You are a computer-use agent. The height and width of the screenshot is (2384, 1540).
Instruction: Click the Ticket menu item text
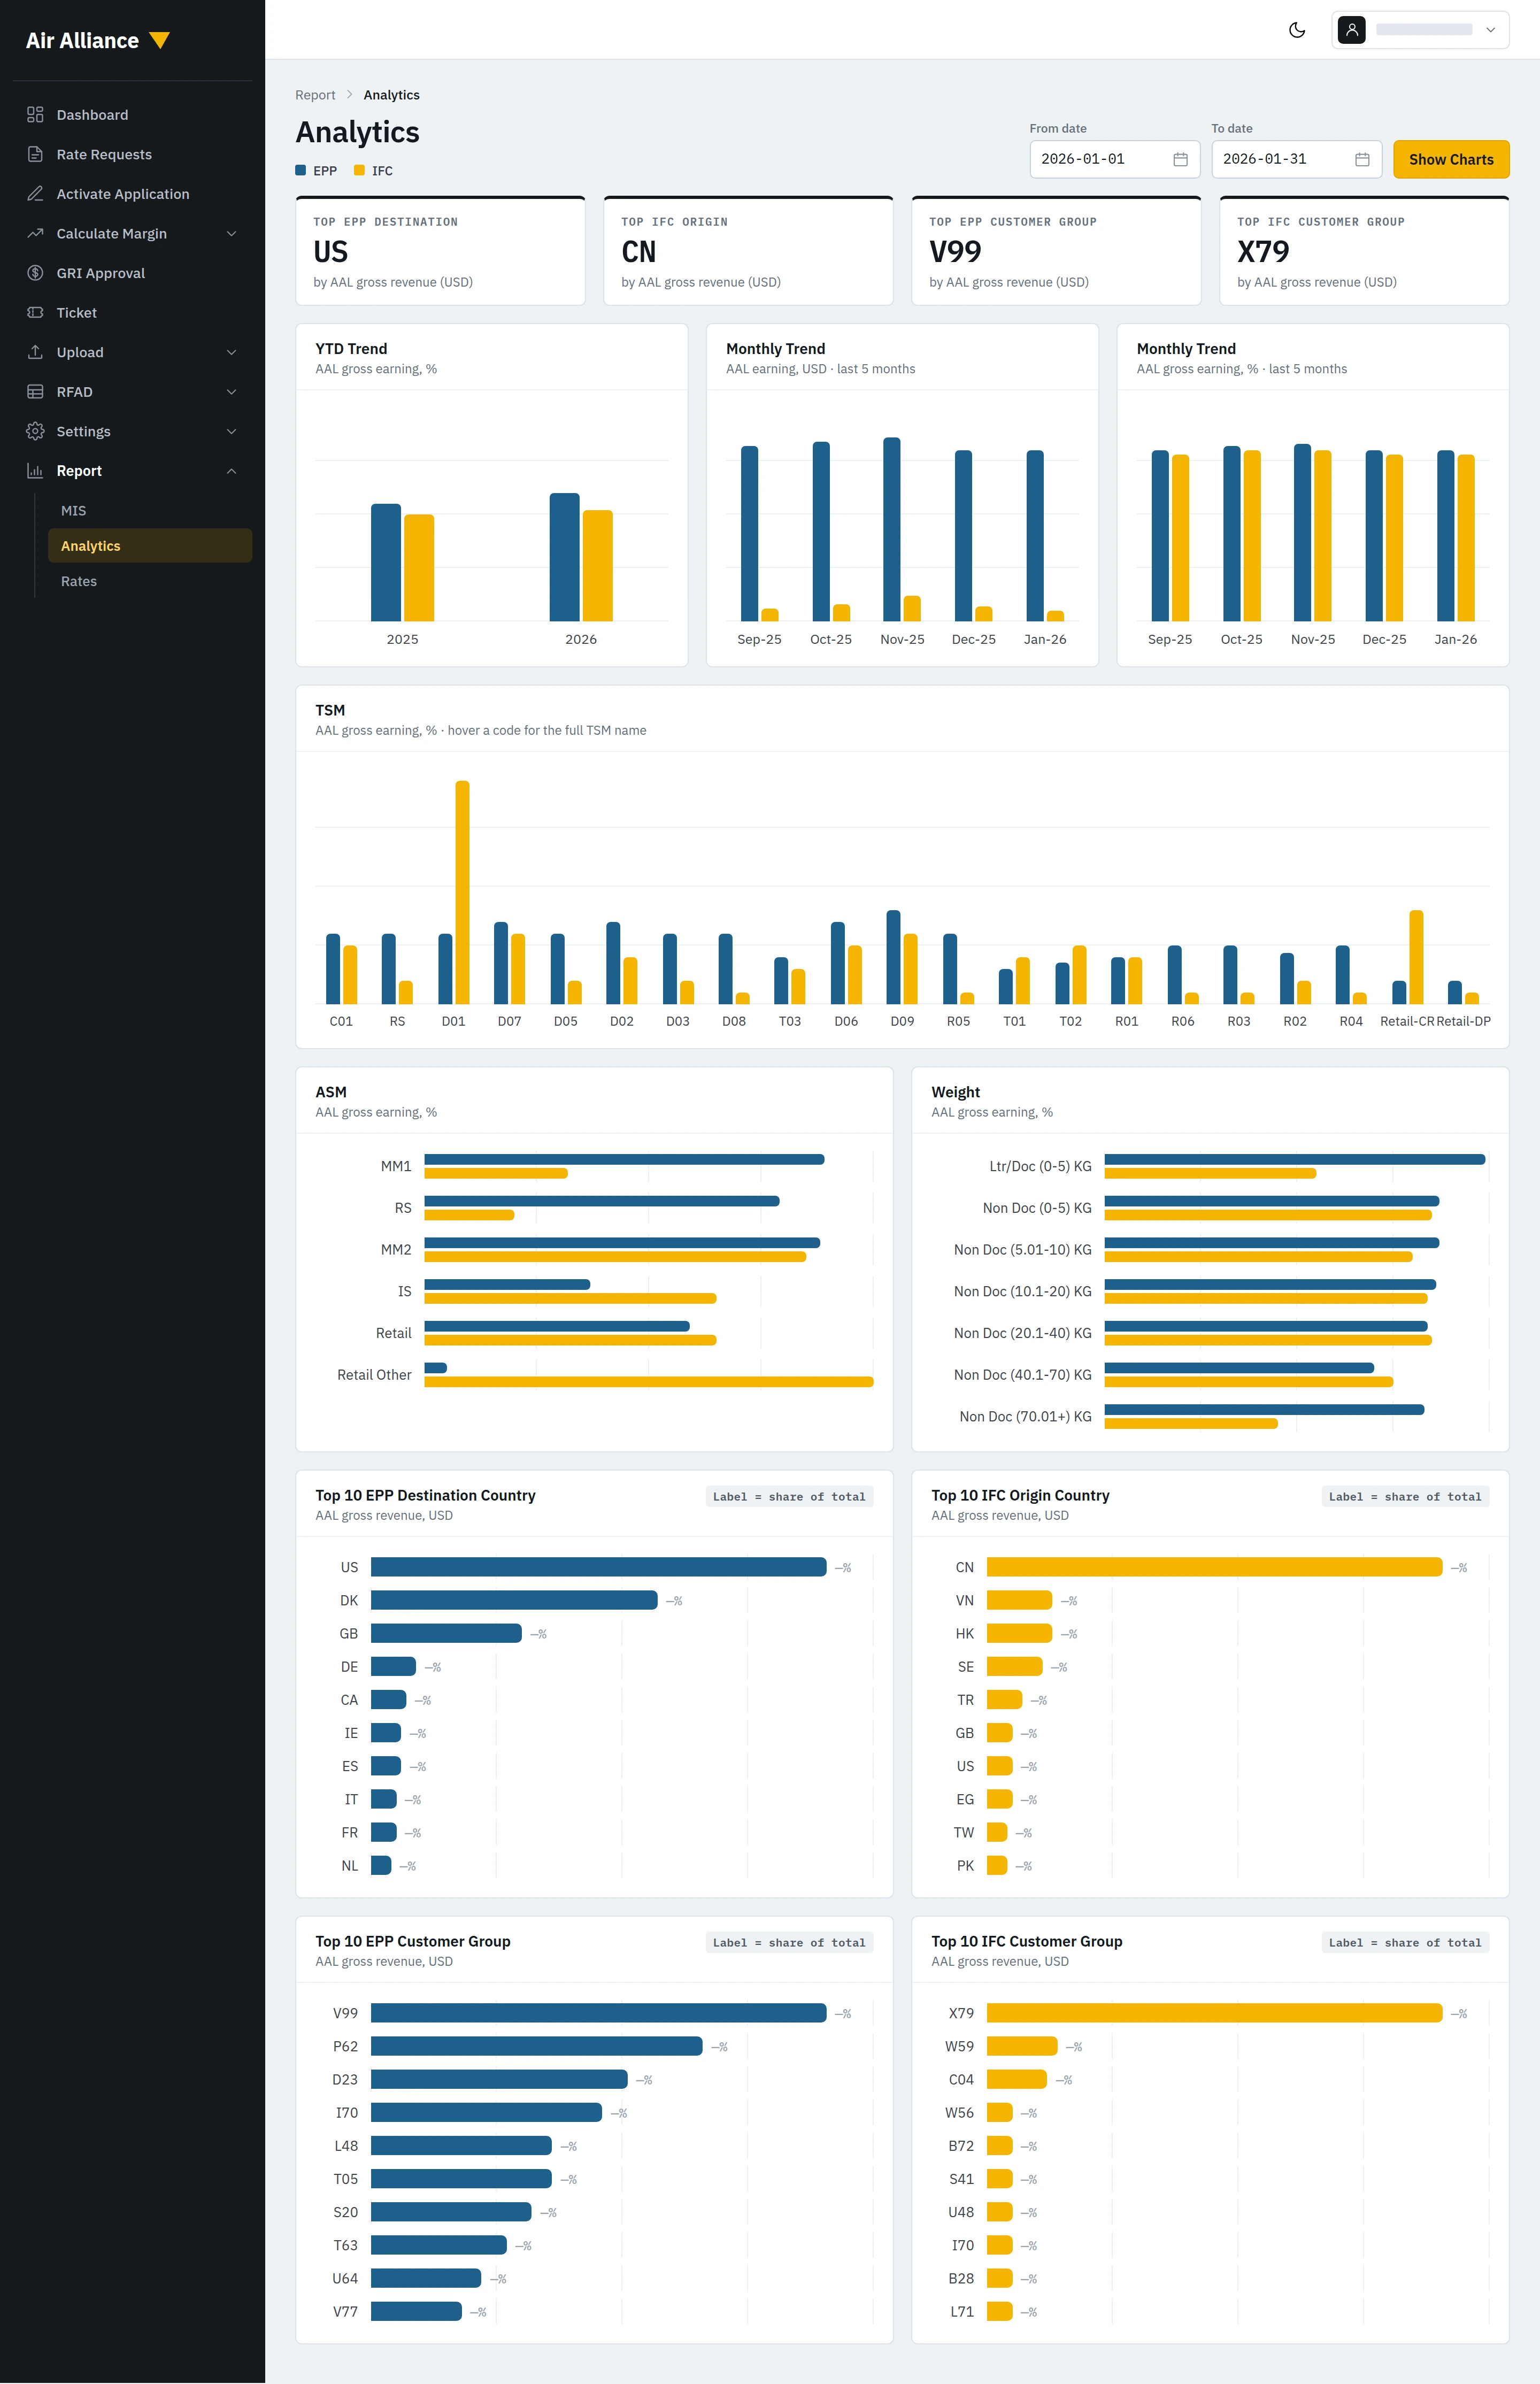[x=77, y=313]
